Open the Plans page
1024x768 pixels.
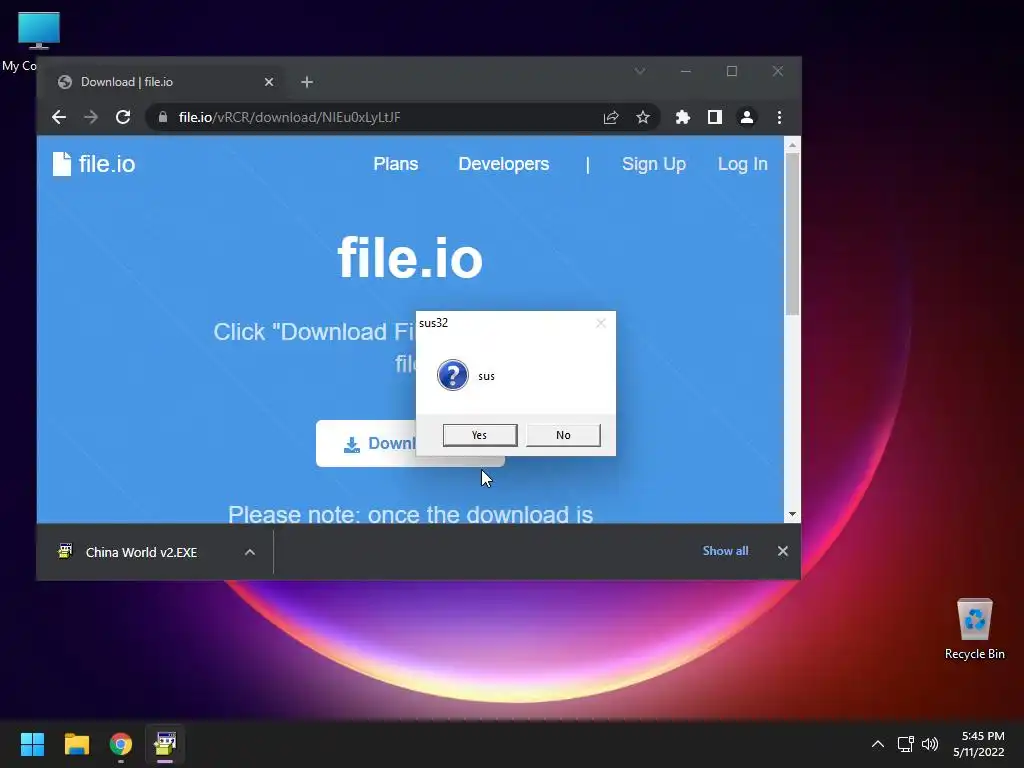tap(396, 164)
